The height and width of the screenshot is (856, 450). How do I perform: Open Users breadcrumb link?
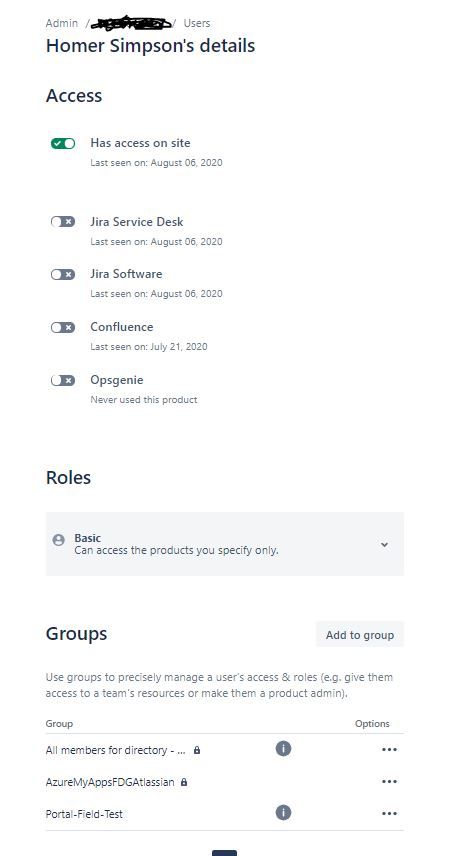pyautogui.click(x=197, y=23)
